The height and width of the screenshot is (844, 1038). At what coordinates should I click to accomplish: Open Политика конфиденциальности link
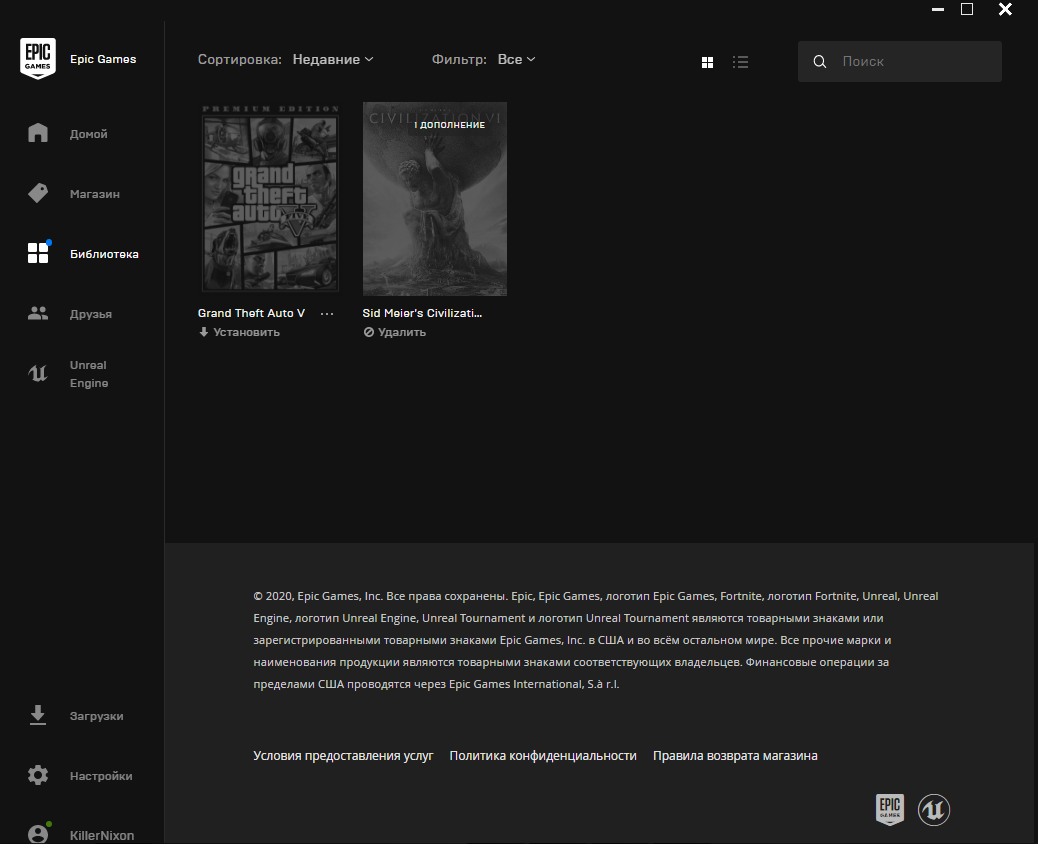tap(543, 756)
